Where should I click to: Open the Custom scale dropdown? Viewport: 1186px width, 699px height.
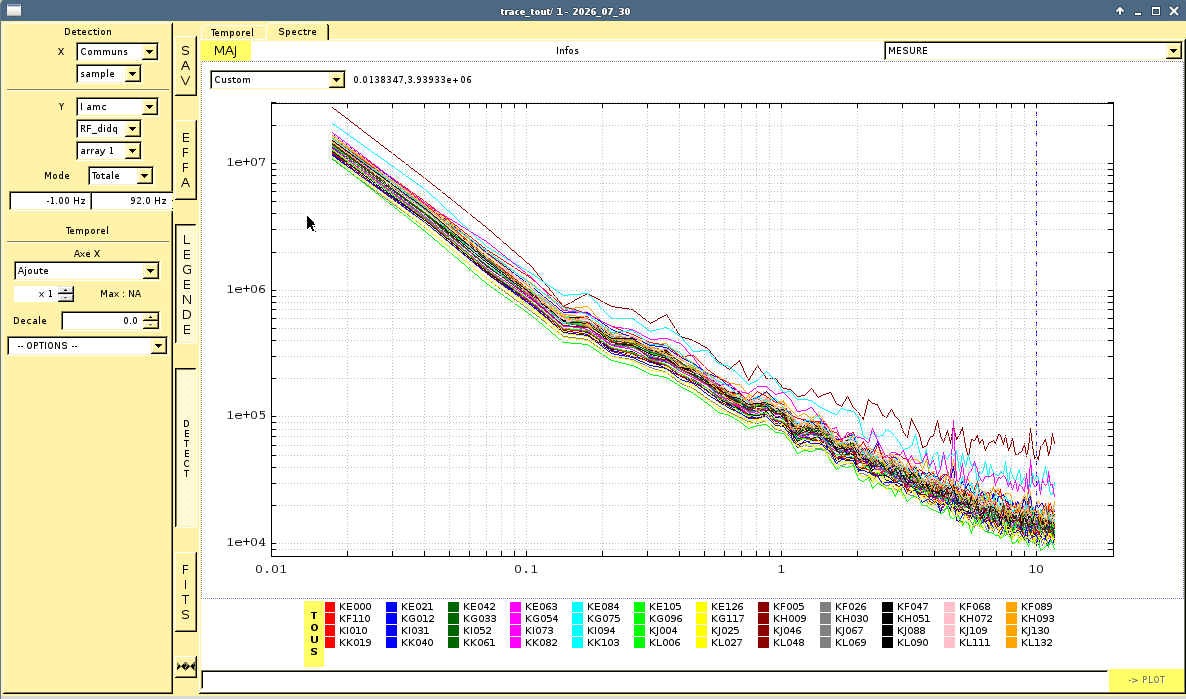point(278,79)
